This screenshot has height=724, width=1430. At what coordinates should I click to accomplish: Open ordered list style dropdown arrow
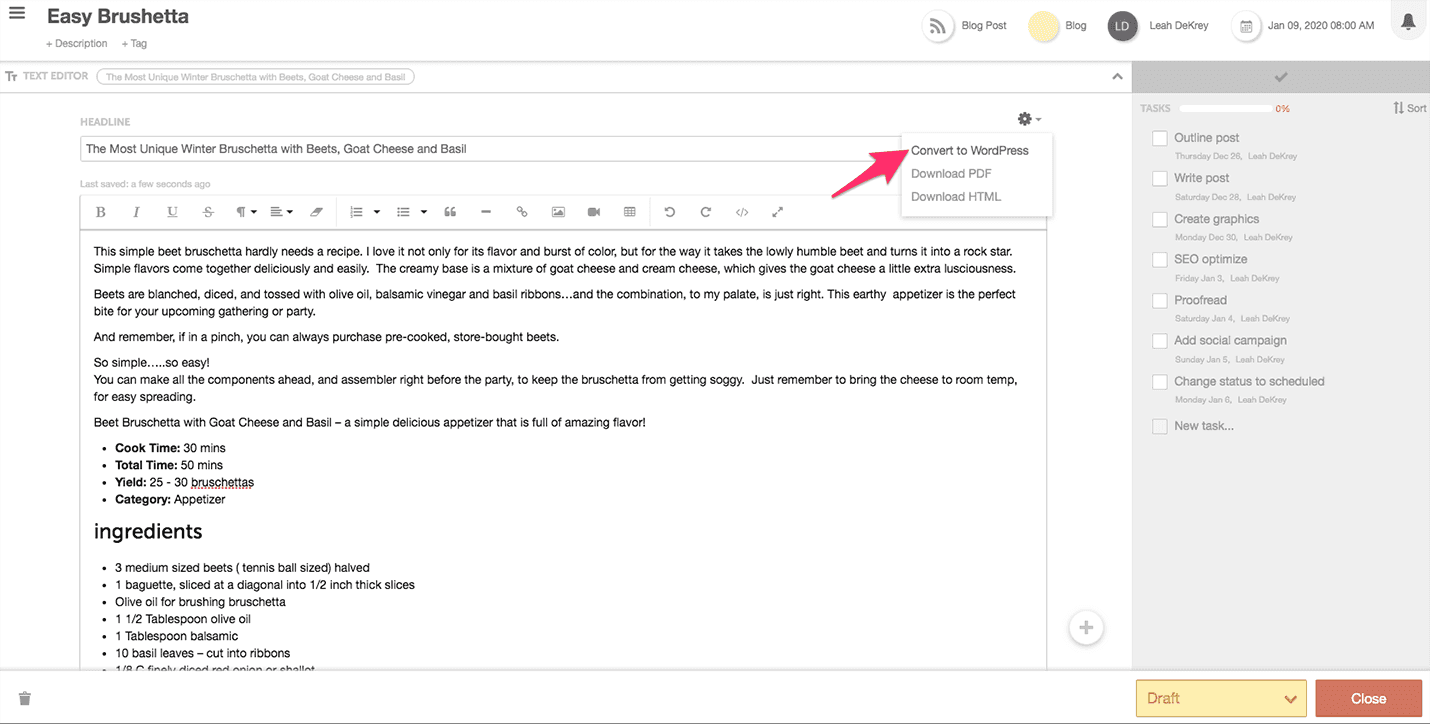pyautogui.click(x=377, y=212)
